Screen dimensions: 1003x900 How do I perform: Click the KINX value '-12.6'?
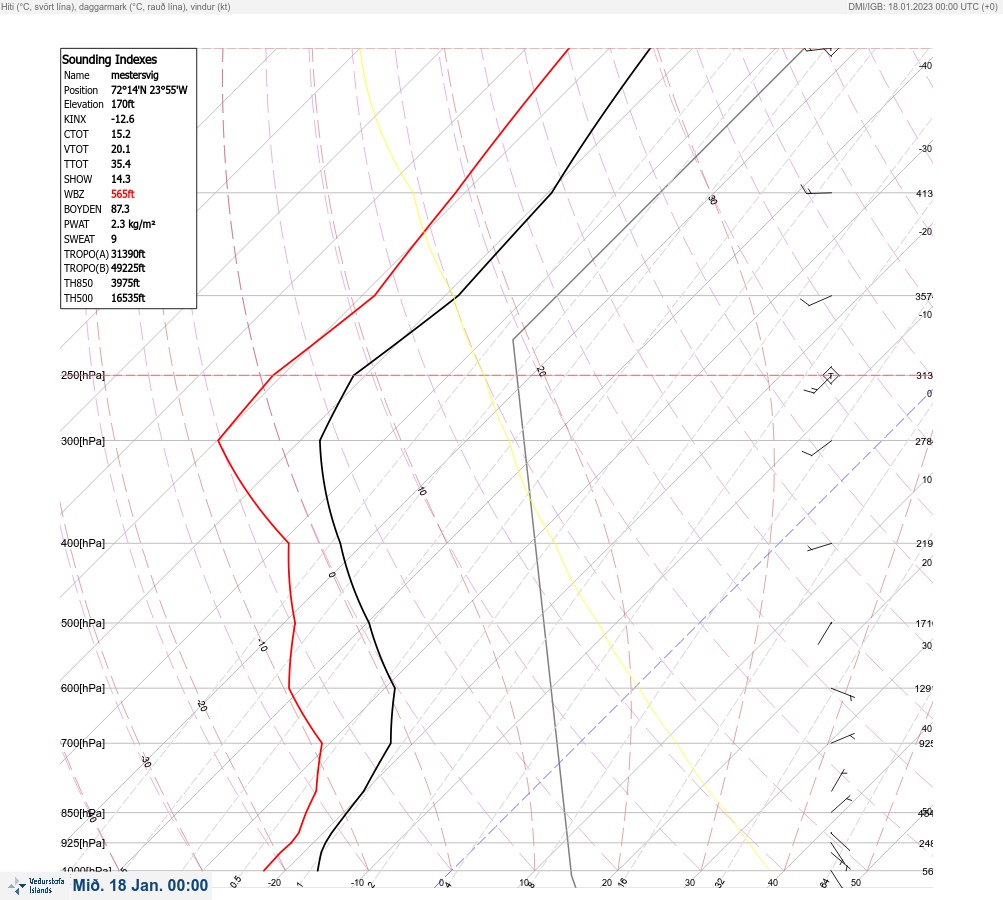pos(123,119)
